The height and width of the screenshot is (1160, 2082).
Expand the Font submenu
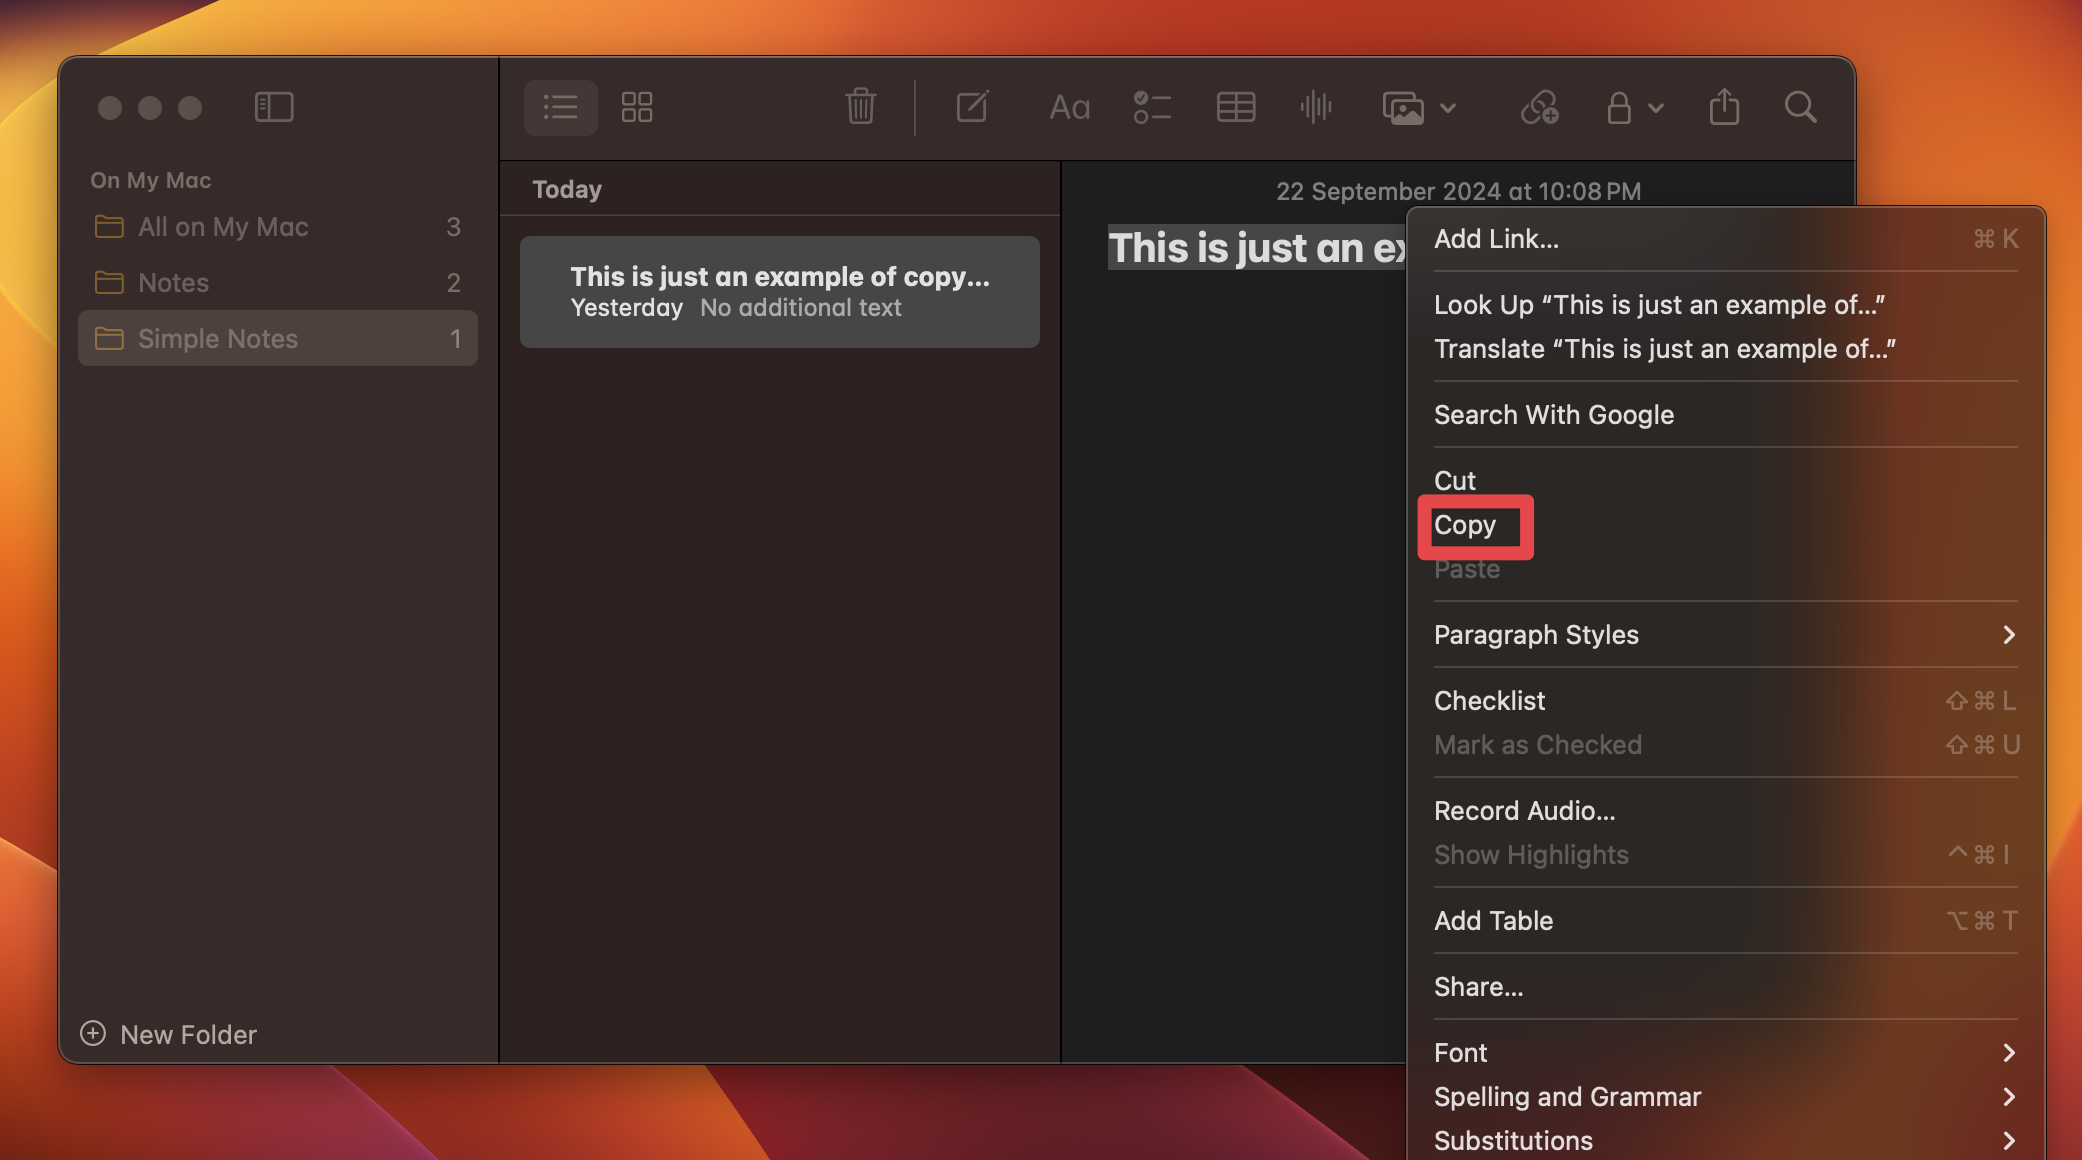(x=1460, y=1052)
